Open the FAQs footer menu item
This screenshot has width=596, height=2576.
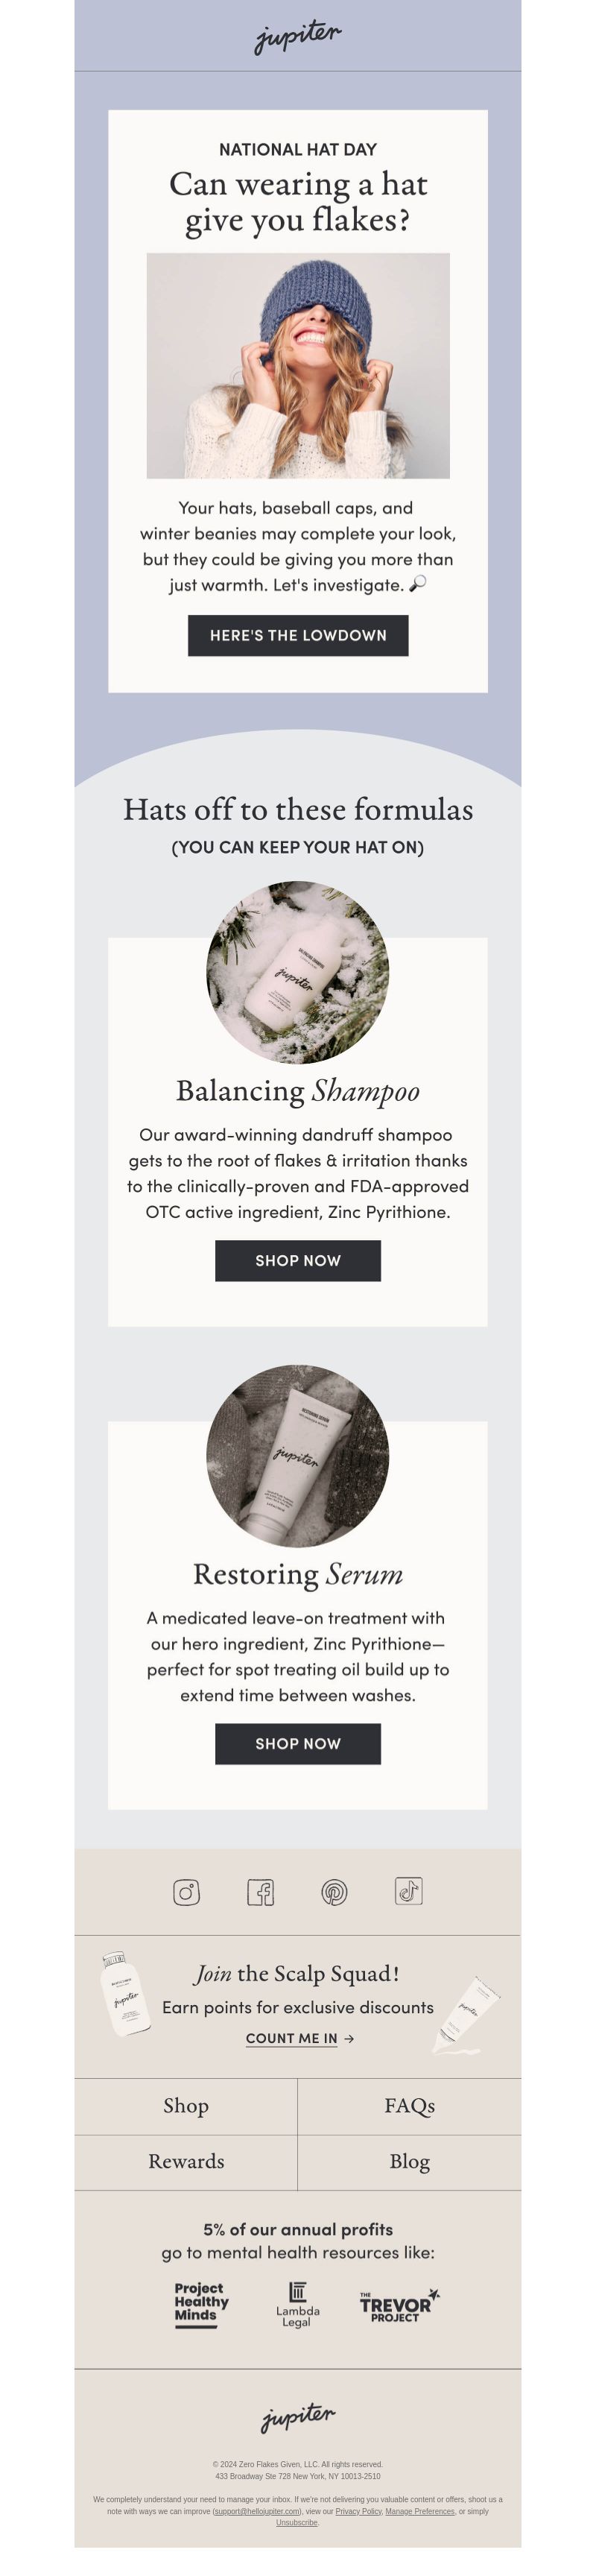[x=409, y=2106]
